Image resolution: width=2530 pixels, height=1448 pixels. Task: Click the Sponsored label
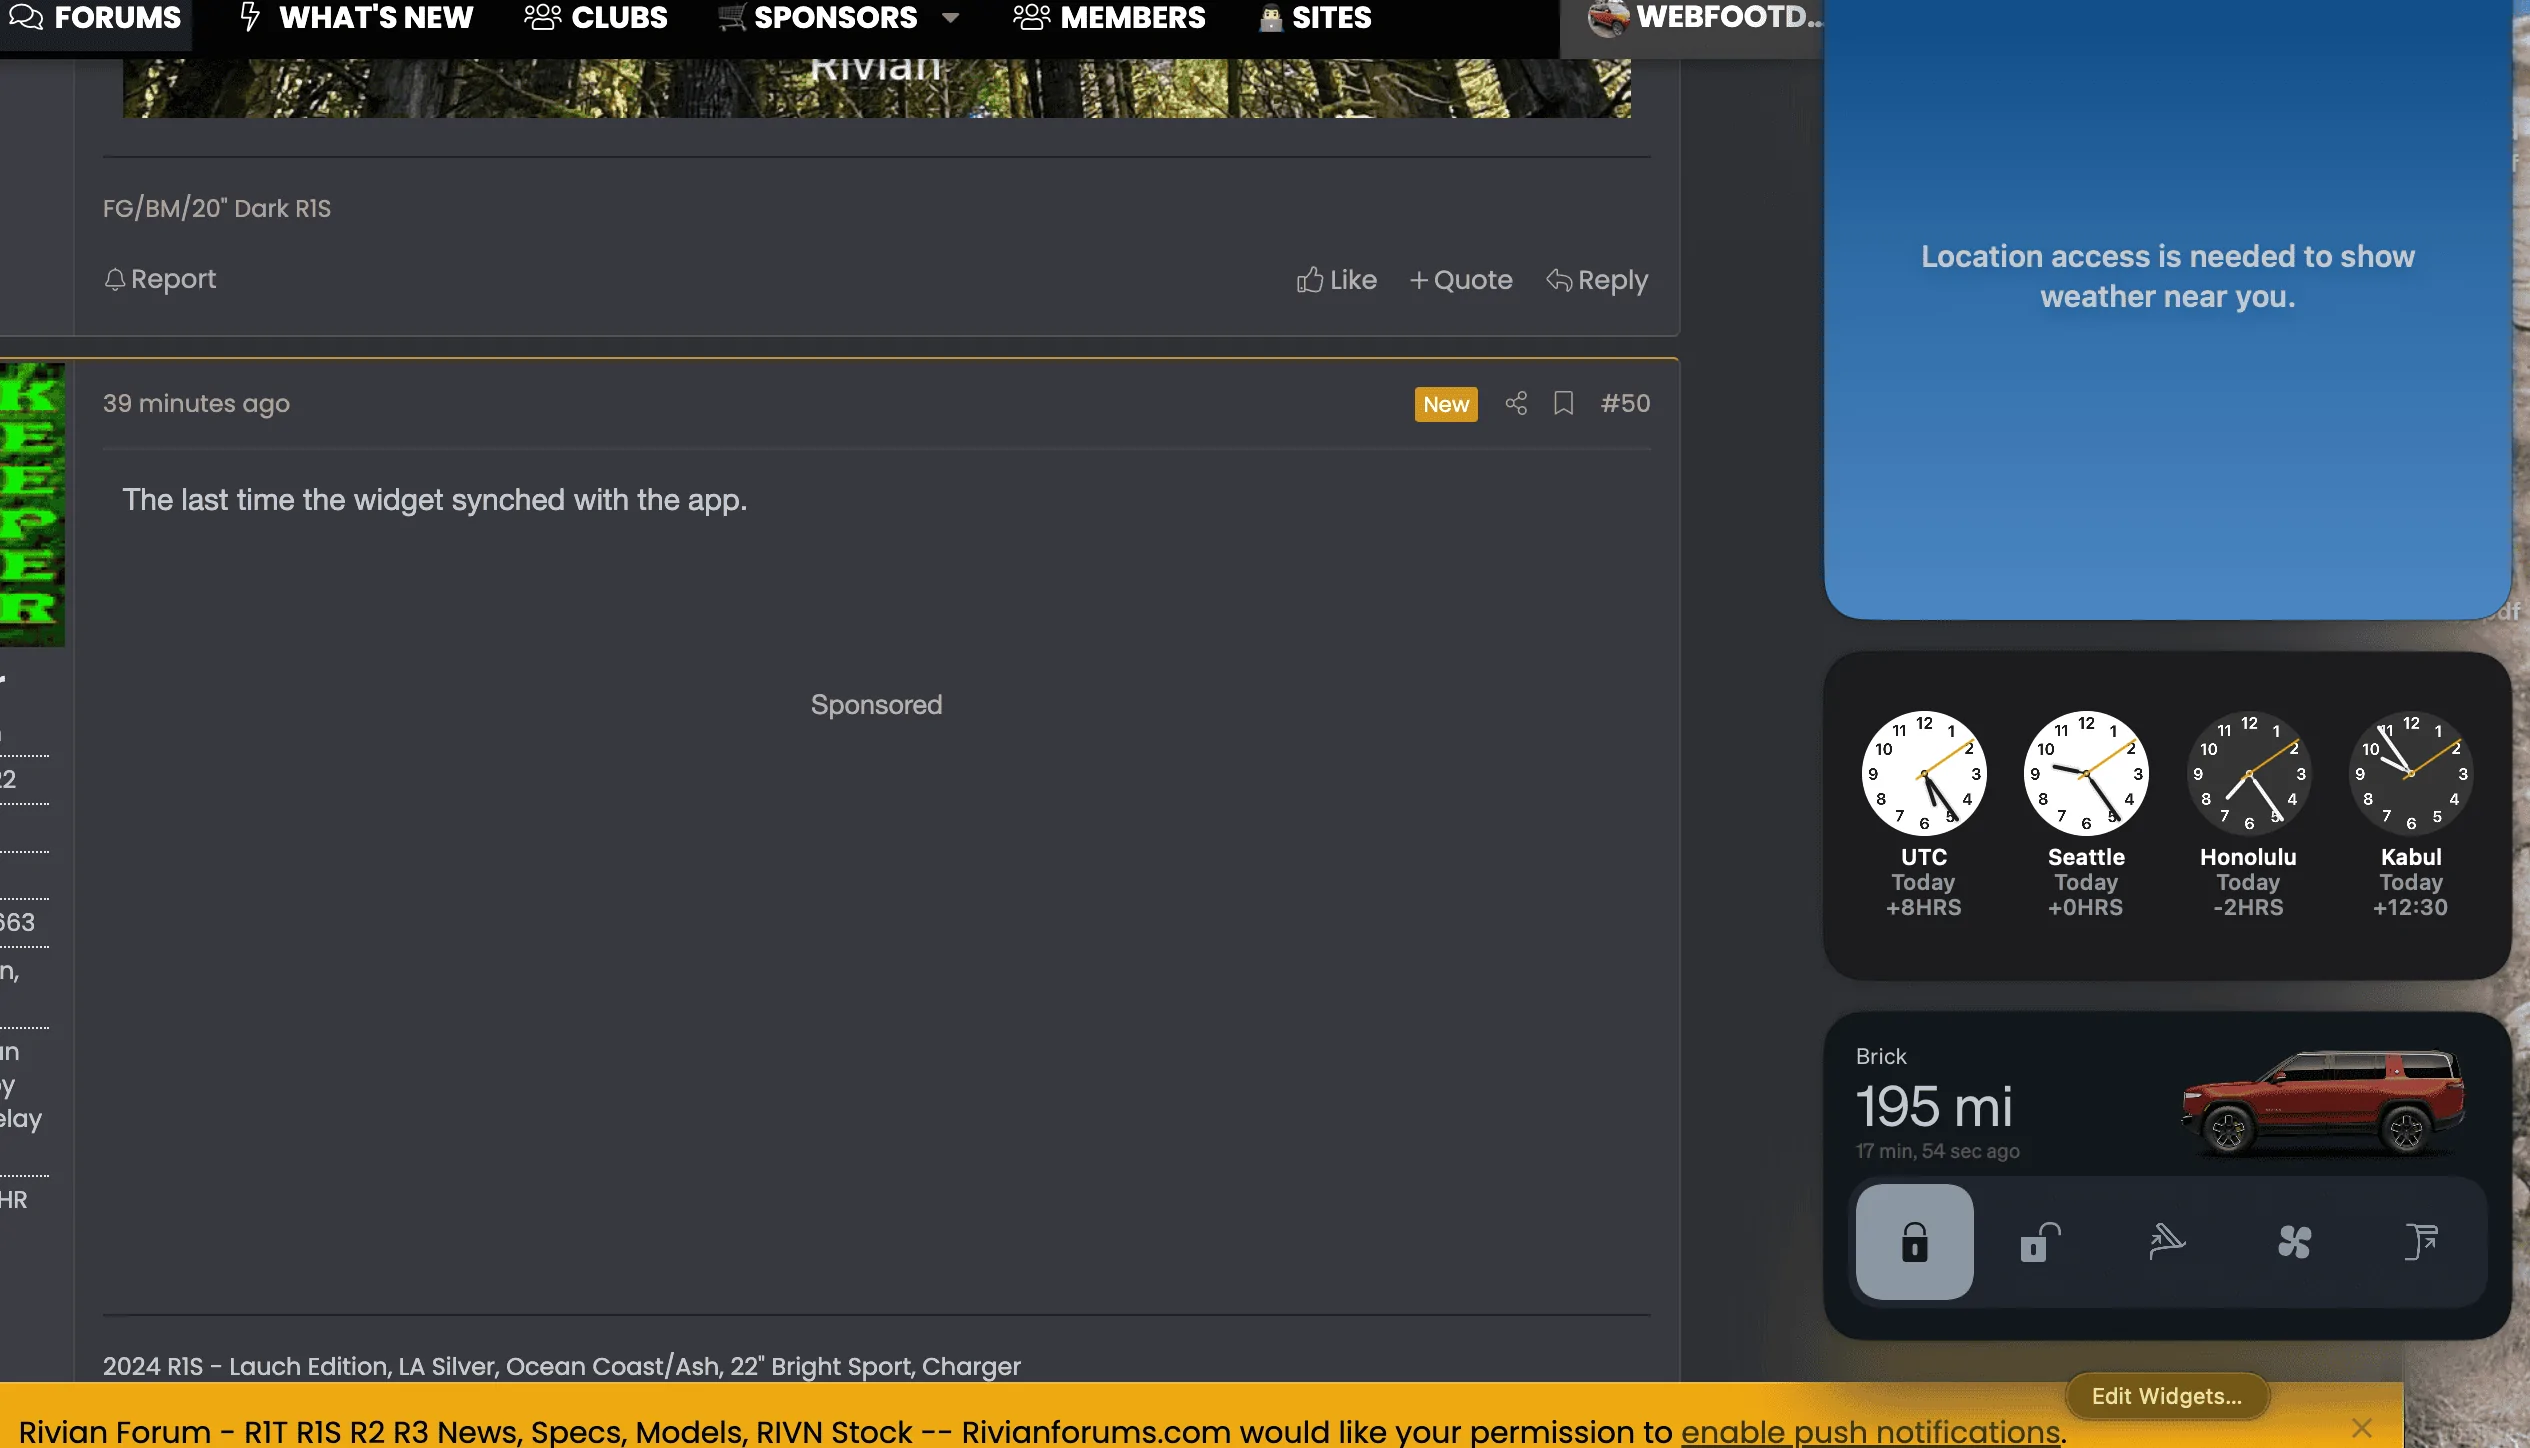tap(877, 705)
